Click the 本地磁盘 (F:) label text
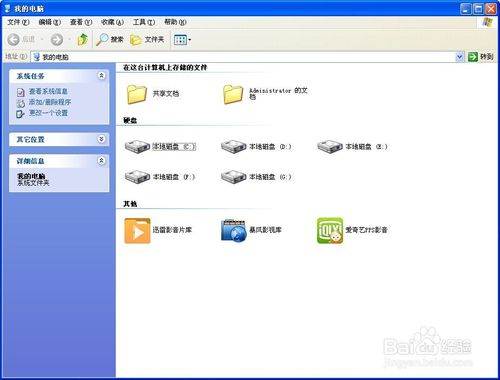Viewport: 500px width, 380px height. [x=174, y=177]
